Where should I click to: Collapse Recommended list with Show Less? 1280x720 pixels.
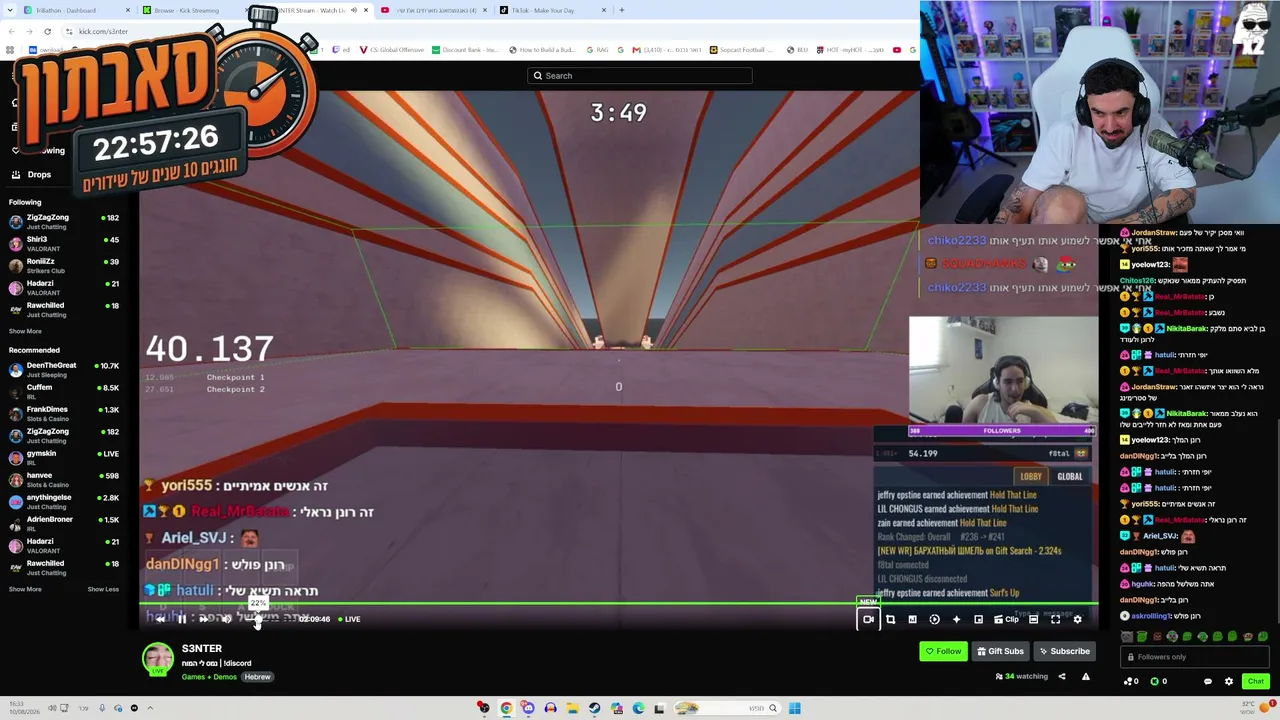[x=103, y=589]
